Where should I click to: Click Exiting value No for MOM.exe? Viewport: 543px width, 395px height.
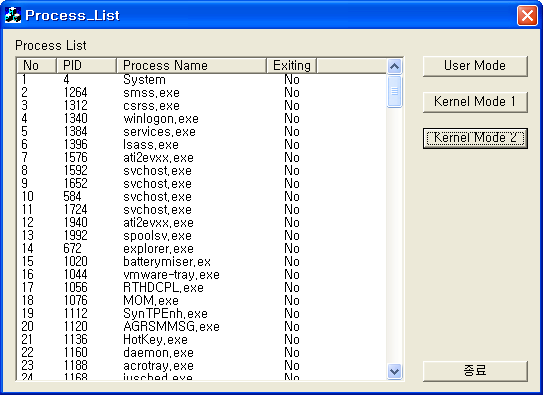[x=292, y=300]
